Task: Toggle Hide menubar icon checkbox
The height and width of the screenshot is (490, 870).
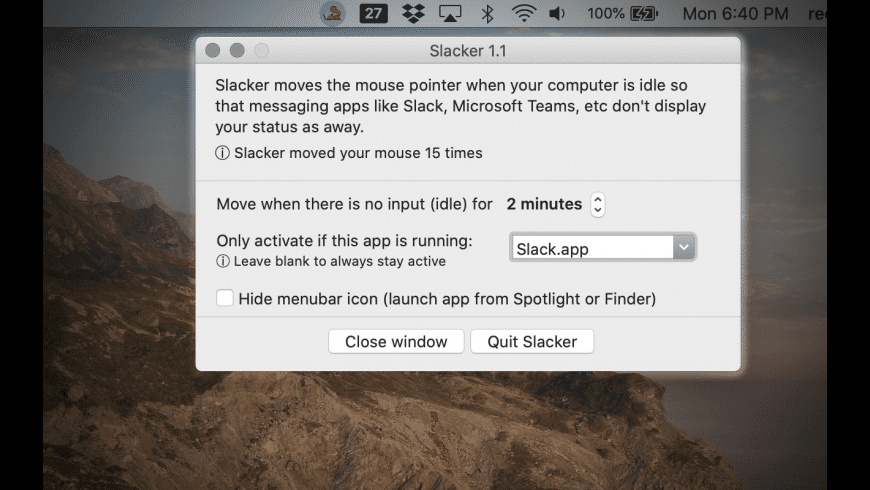Action: tap(225, 298)
